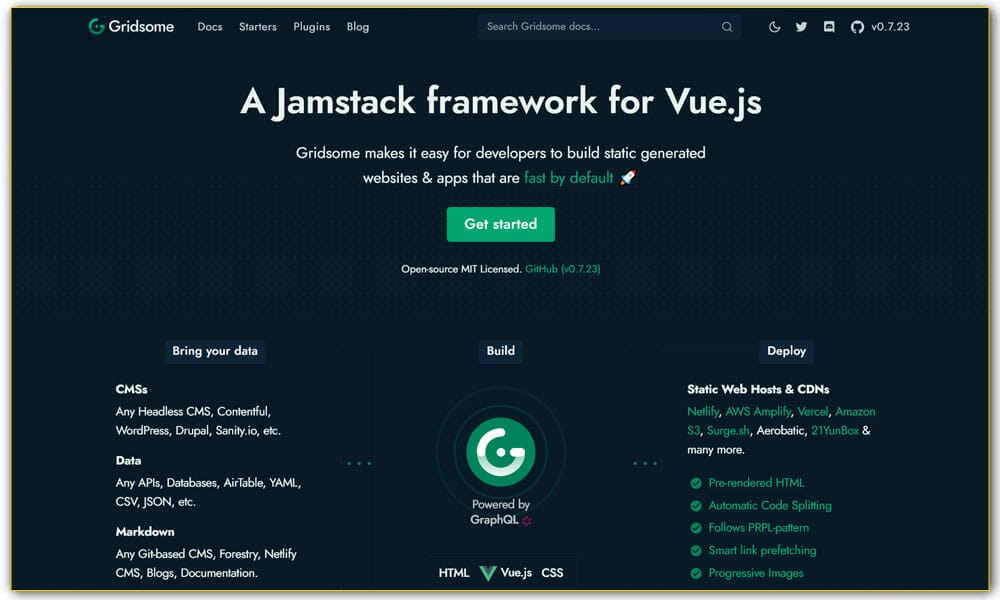The height and width of the screenshot is (600, 1000).
Task: Click the 'fast by default' link
Action: pyautogui.click(x=568, y=177)
